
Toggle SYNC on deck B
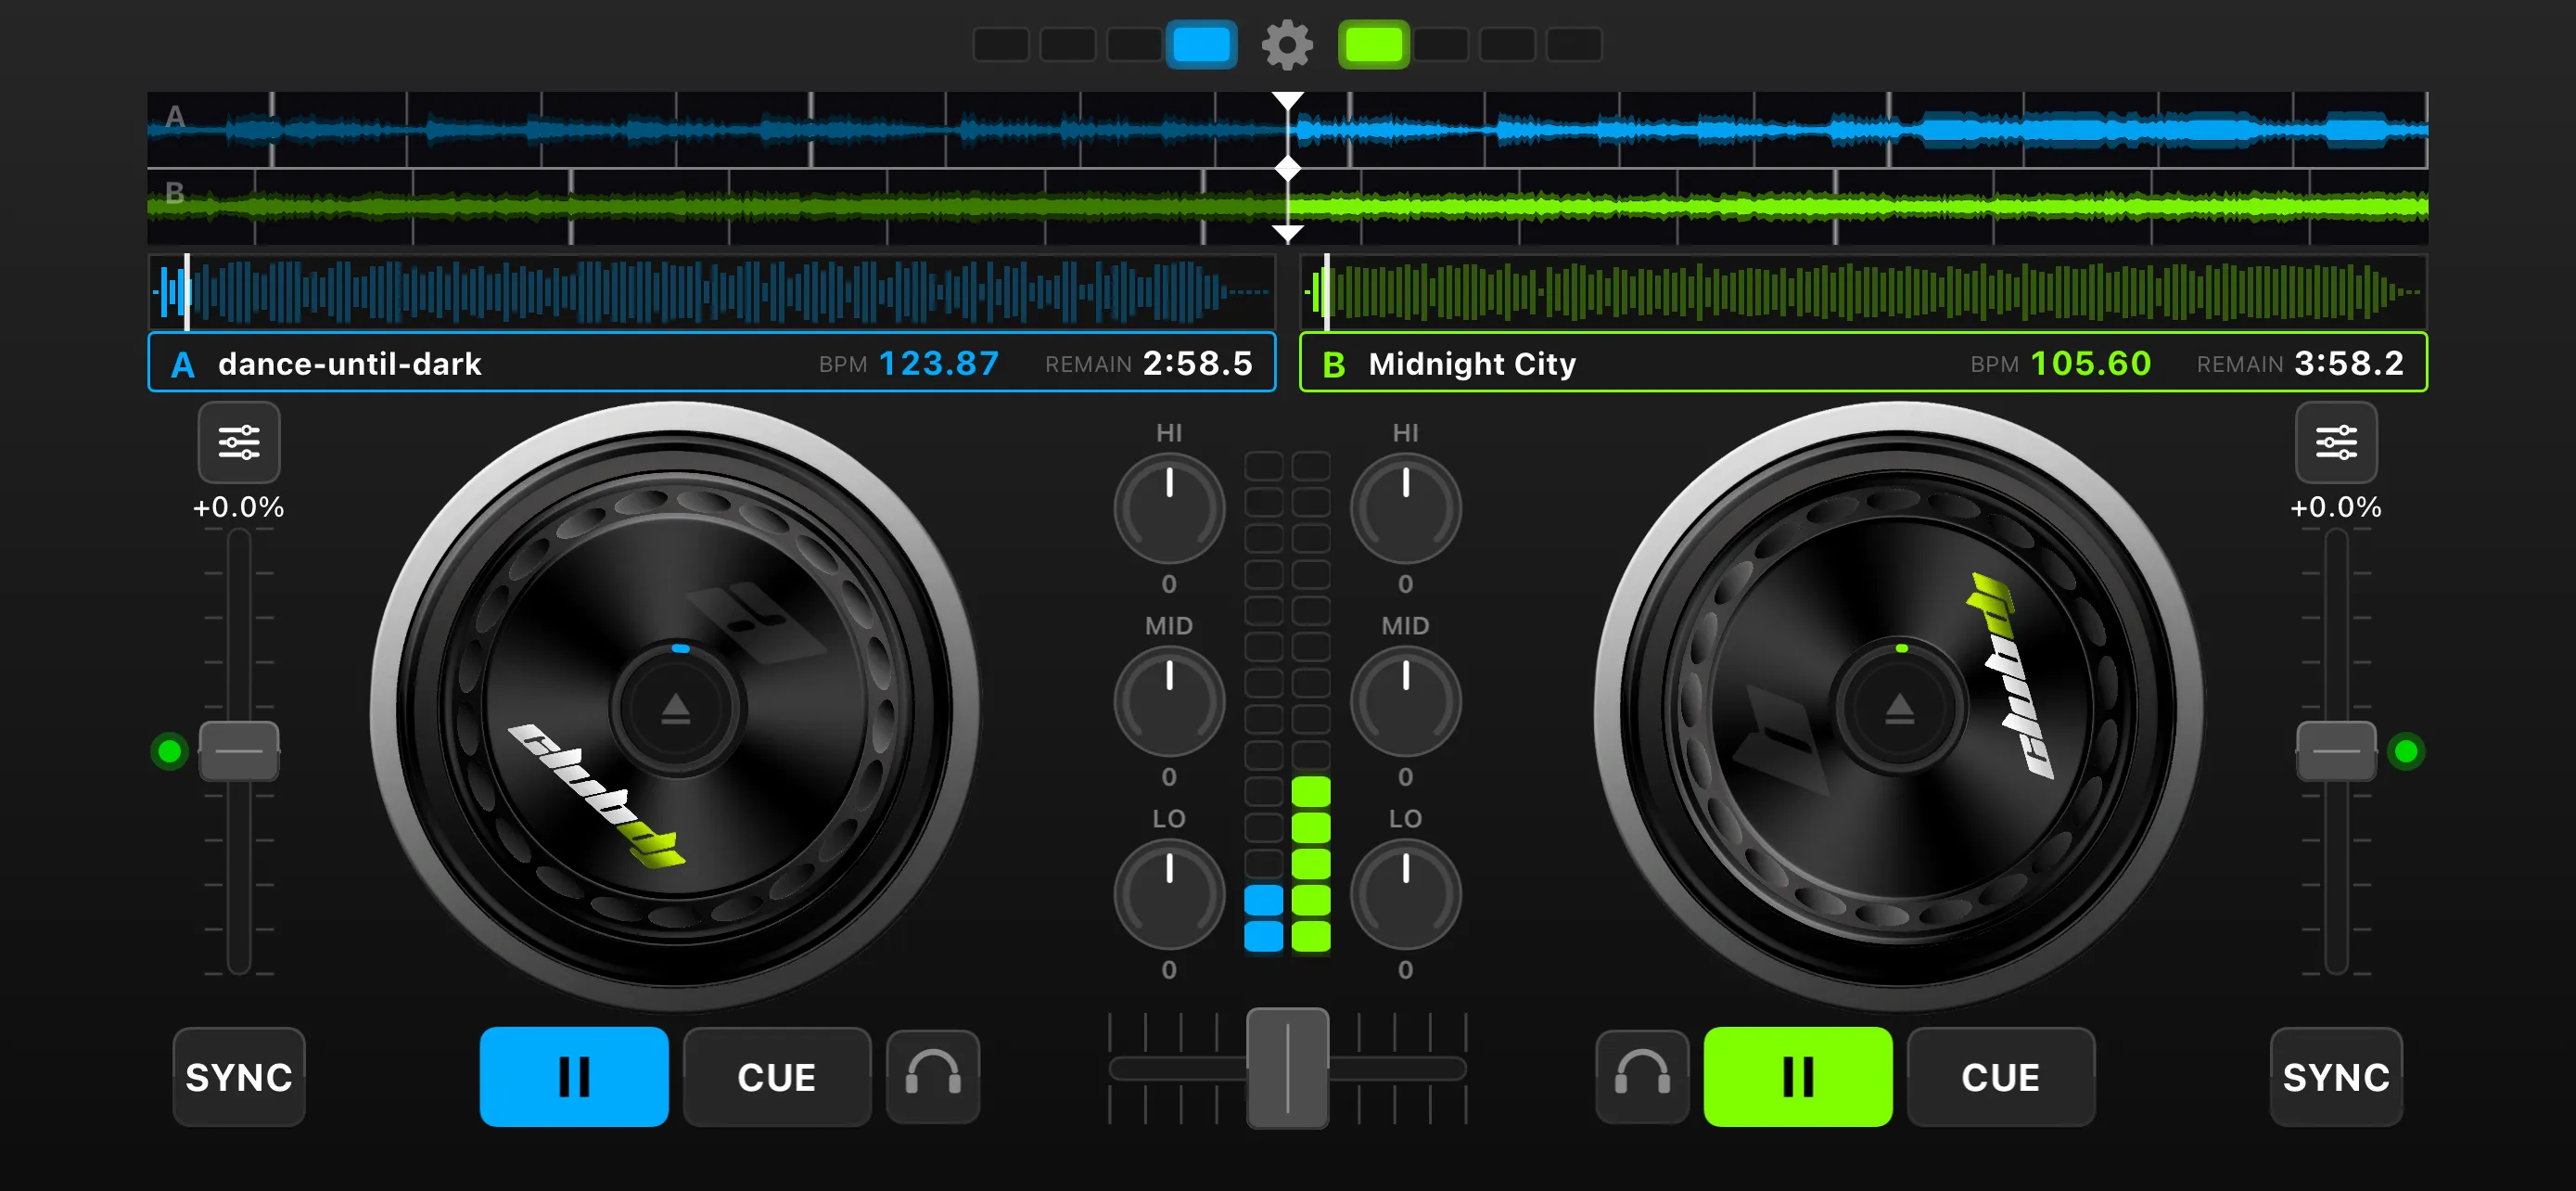[x=2335, y=1076]
